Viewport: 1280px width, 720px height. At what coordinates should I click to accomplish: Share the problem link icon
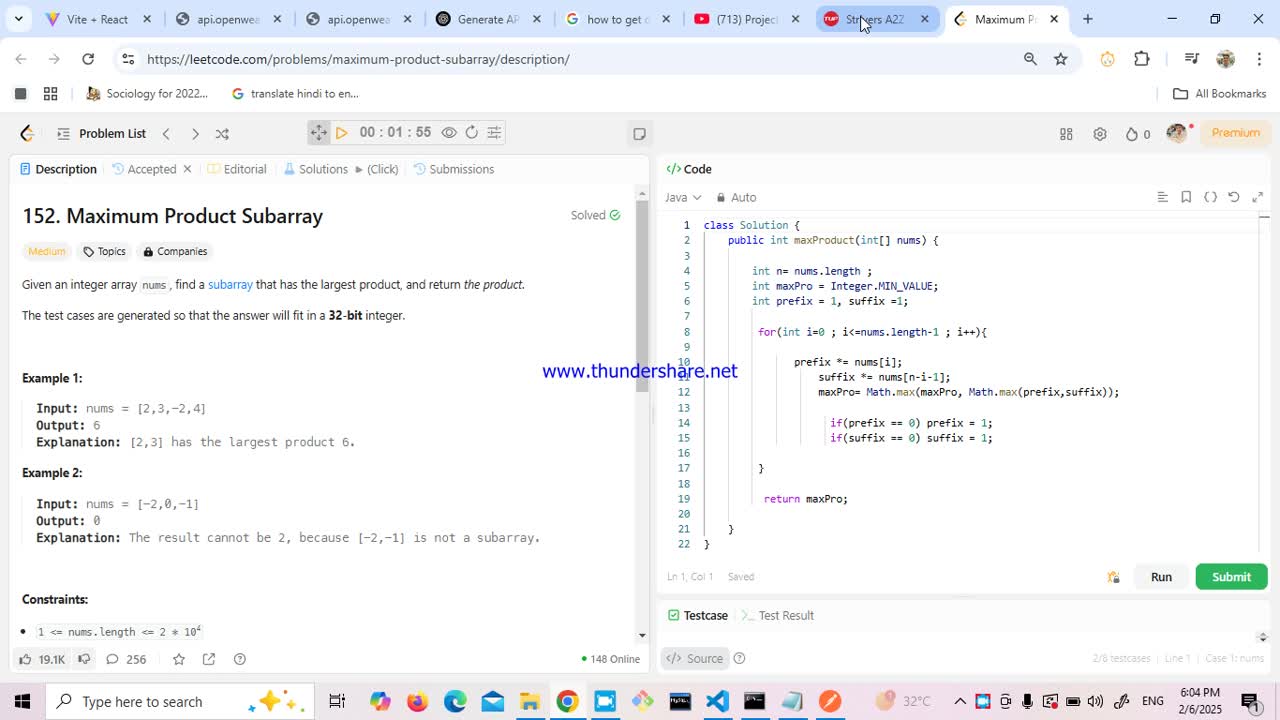coord(208,659)
